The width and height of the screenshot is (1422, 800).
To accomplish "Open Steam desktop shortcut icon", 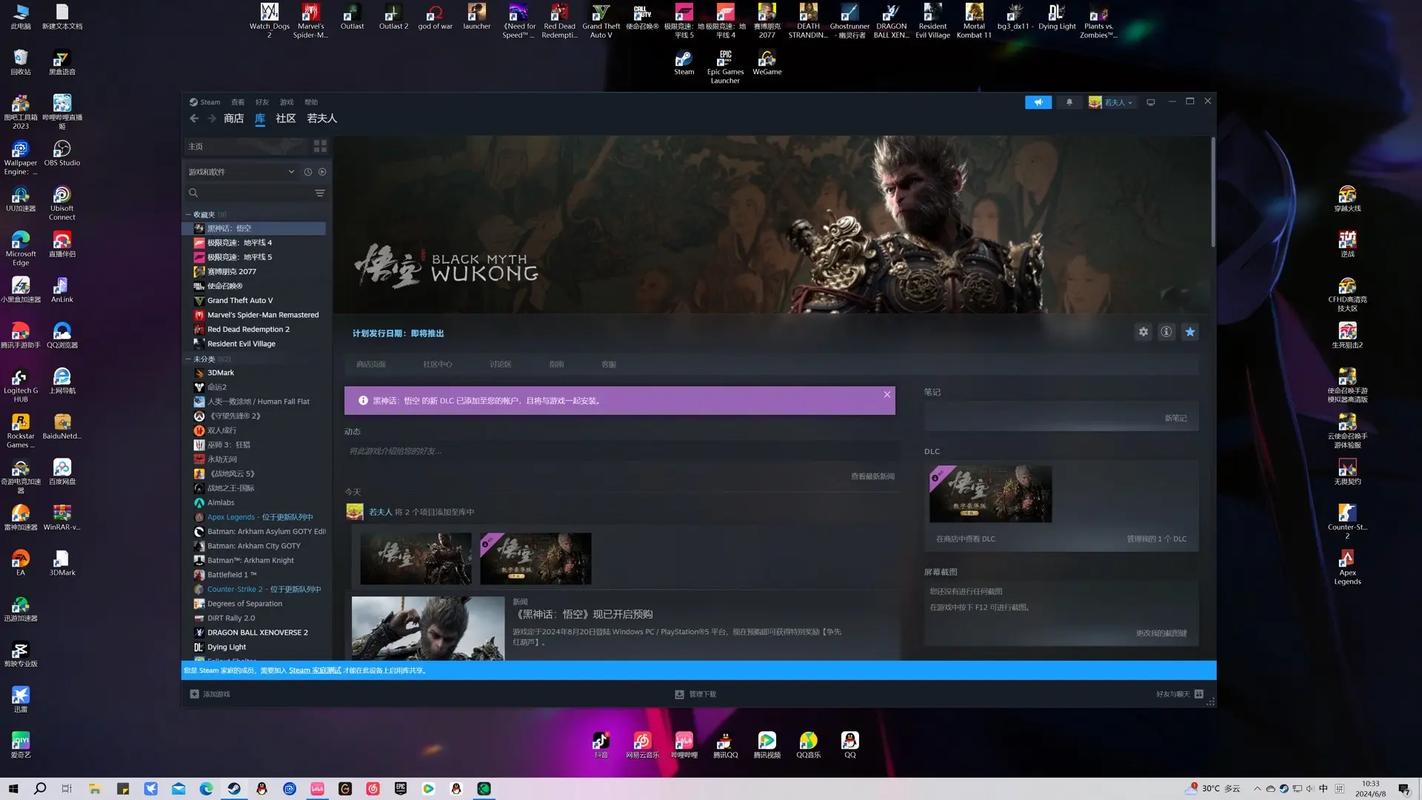I will click(684, 62).
